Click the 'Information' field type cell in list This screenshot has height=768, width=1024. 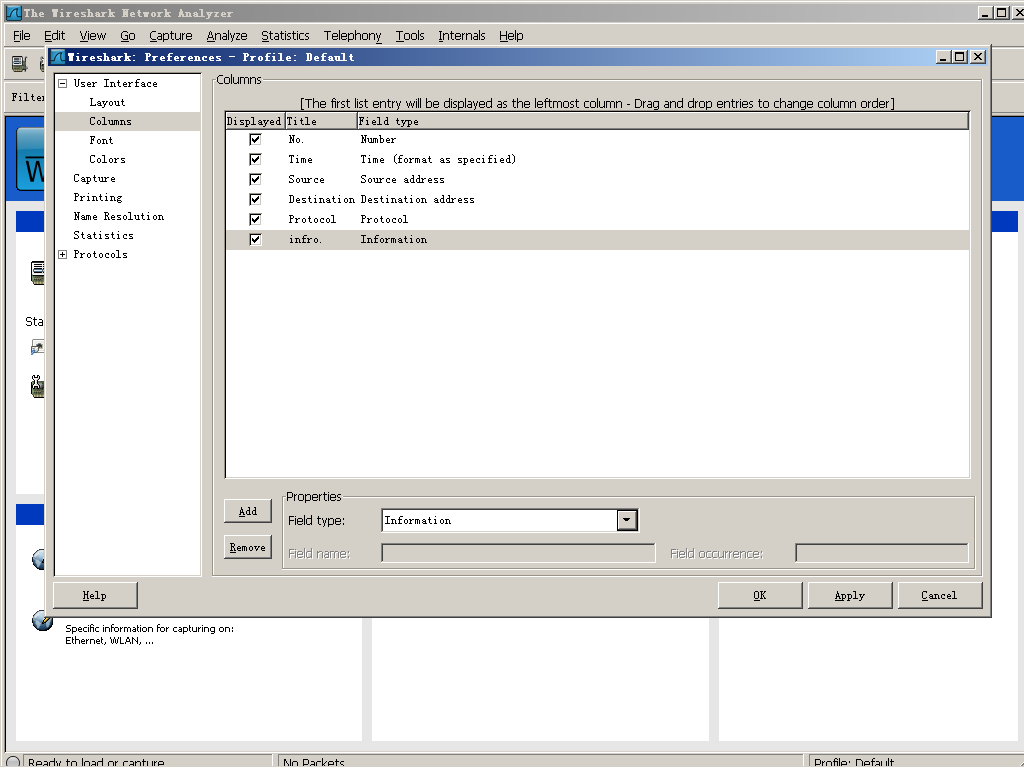pos(393,240)
